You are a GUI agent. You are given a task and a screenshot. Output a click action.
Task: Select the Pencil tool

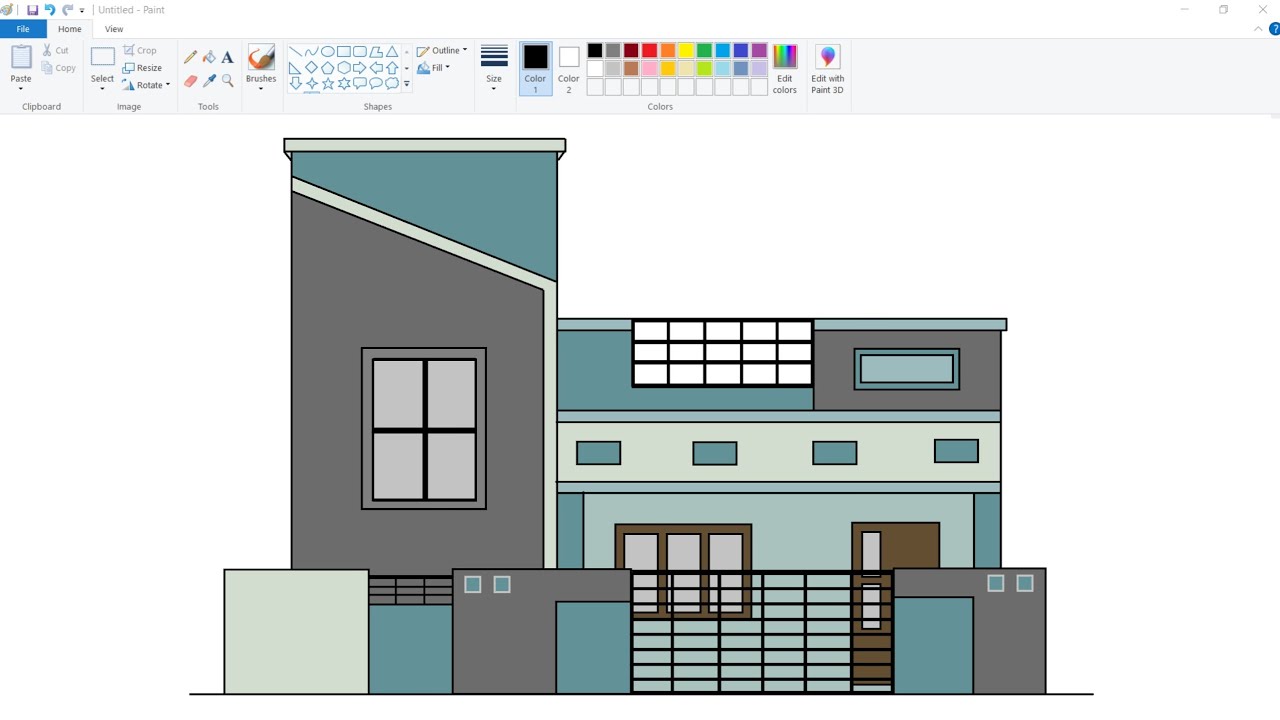tap(190, 58)
